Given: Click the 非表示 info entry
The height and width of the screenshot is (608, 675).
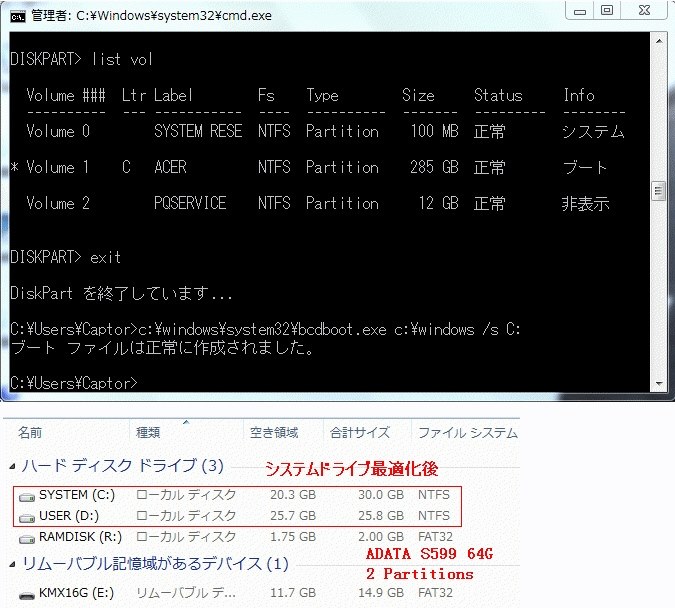Looking at the screenshot, I should click(x=586, y=203).
